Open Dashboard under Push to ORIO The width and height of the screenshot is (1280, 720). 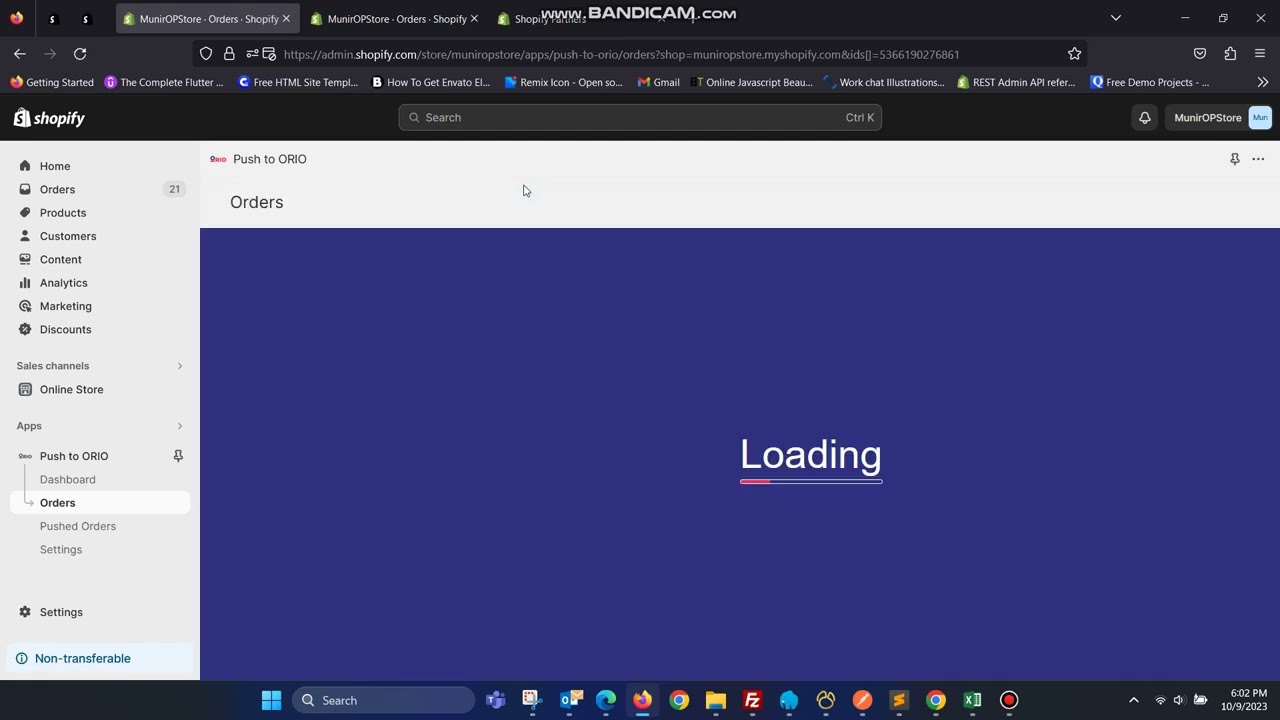click(x=68, y=479)
